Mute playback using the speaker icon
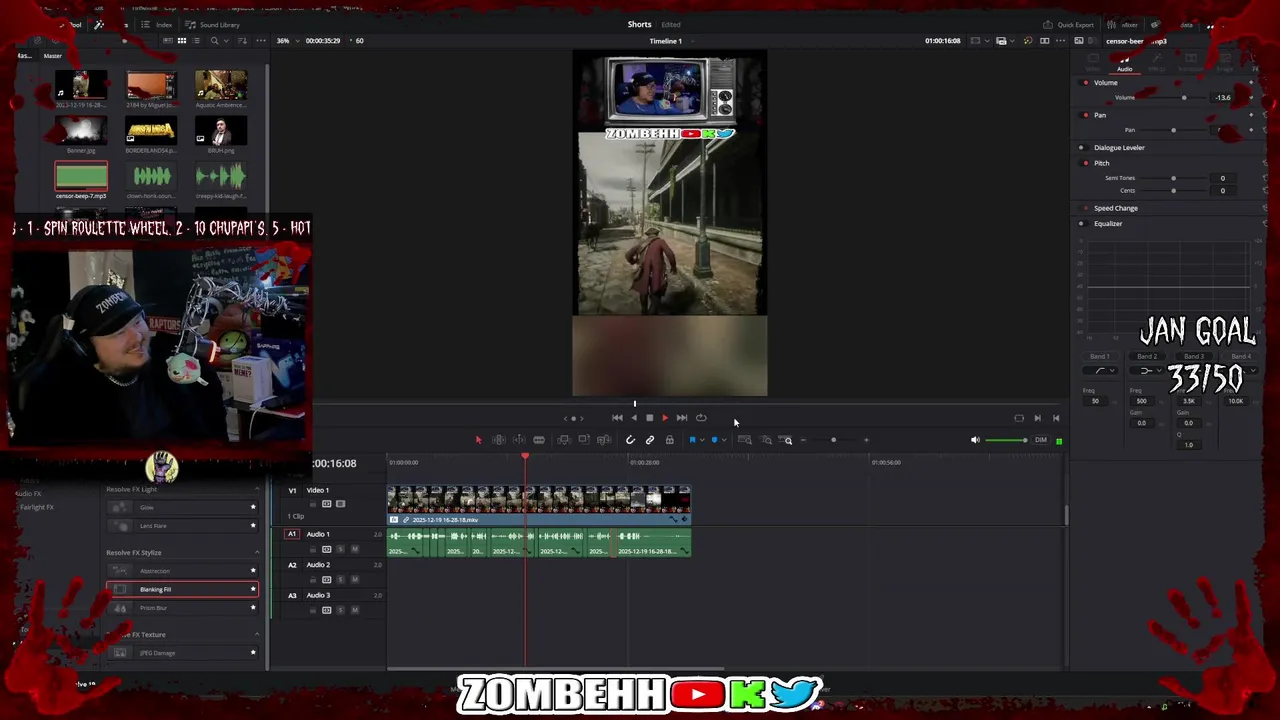The height and width of the screenshot is (720, 1280). point(975,440)
